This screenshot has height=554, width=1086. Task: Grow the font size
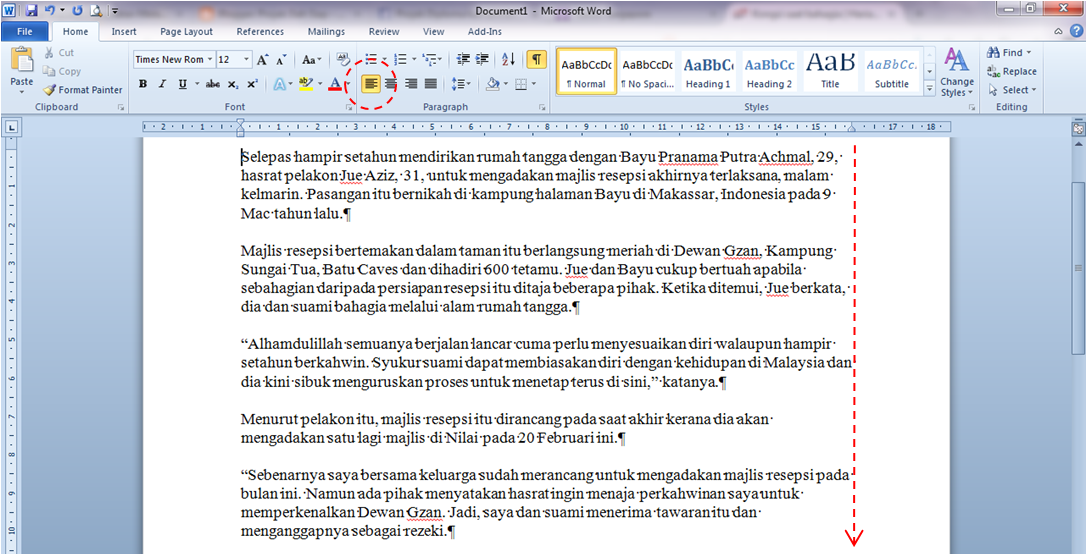[x=262, y=60]
